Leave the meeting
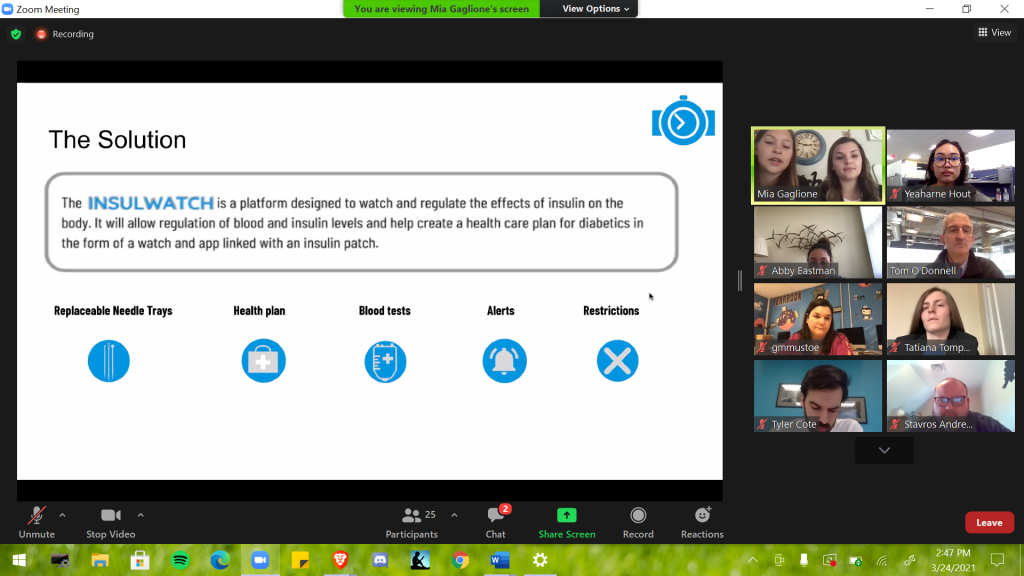Image resolution: width=1024 pixels, height=576 pixels. (989, 522)
